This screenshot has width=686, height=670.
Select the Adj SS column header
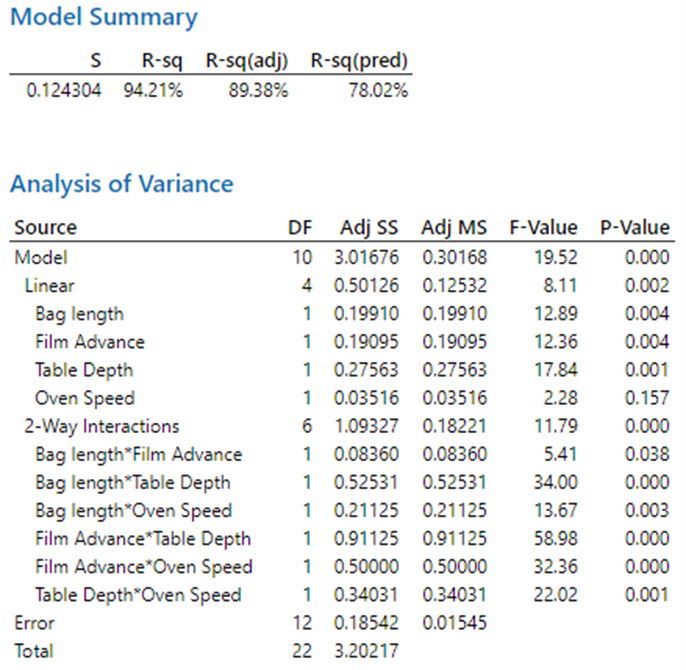tap(369, 228)
